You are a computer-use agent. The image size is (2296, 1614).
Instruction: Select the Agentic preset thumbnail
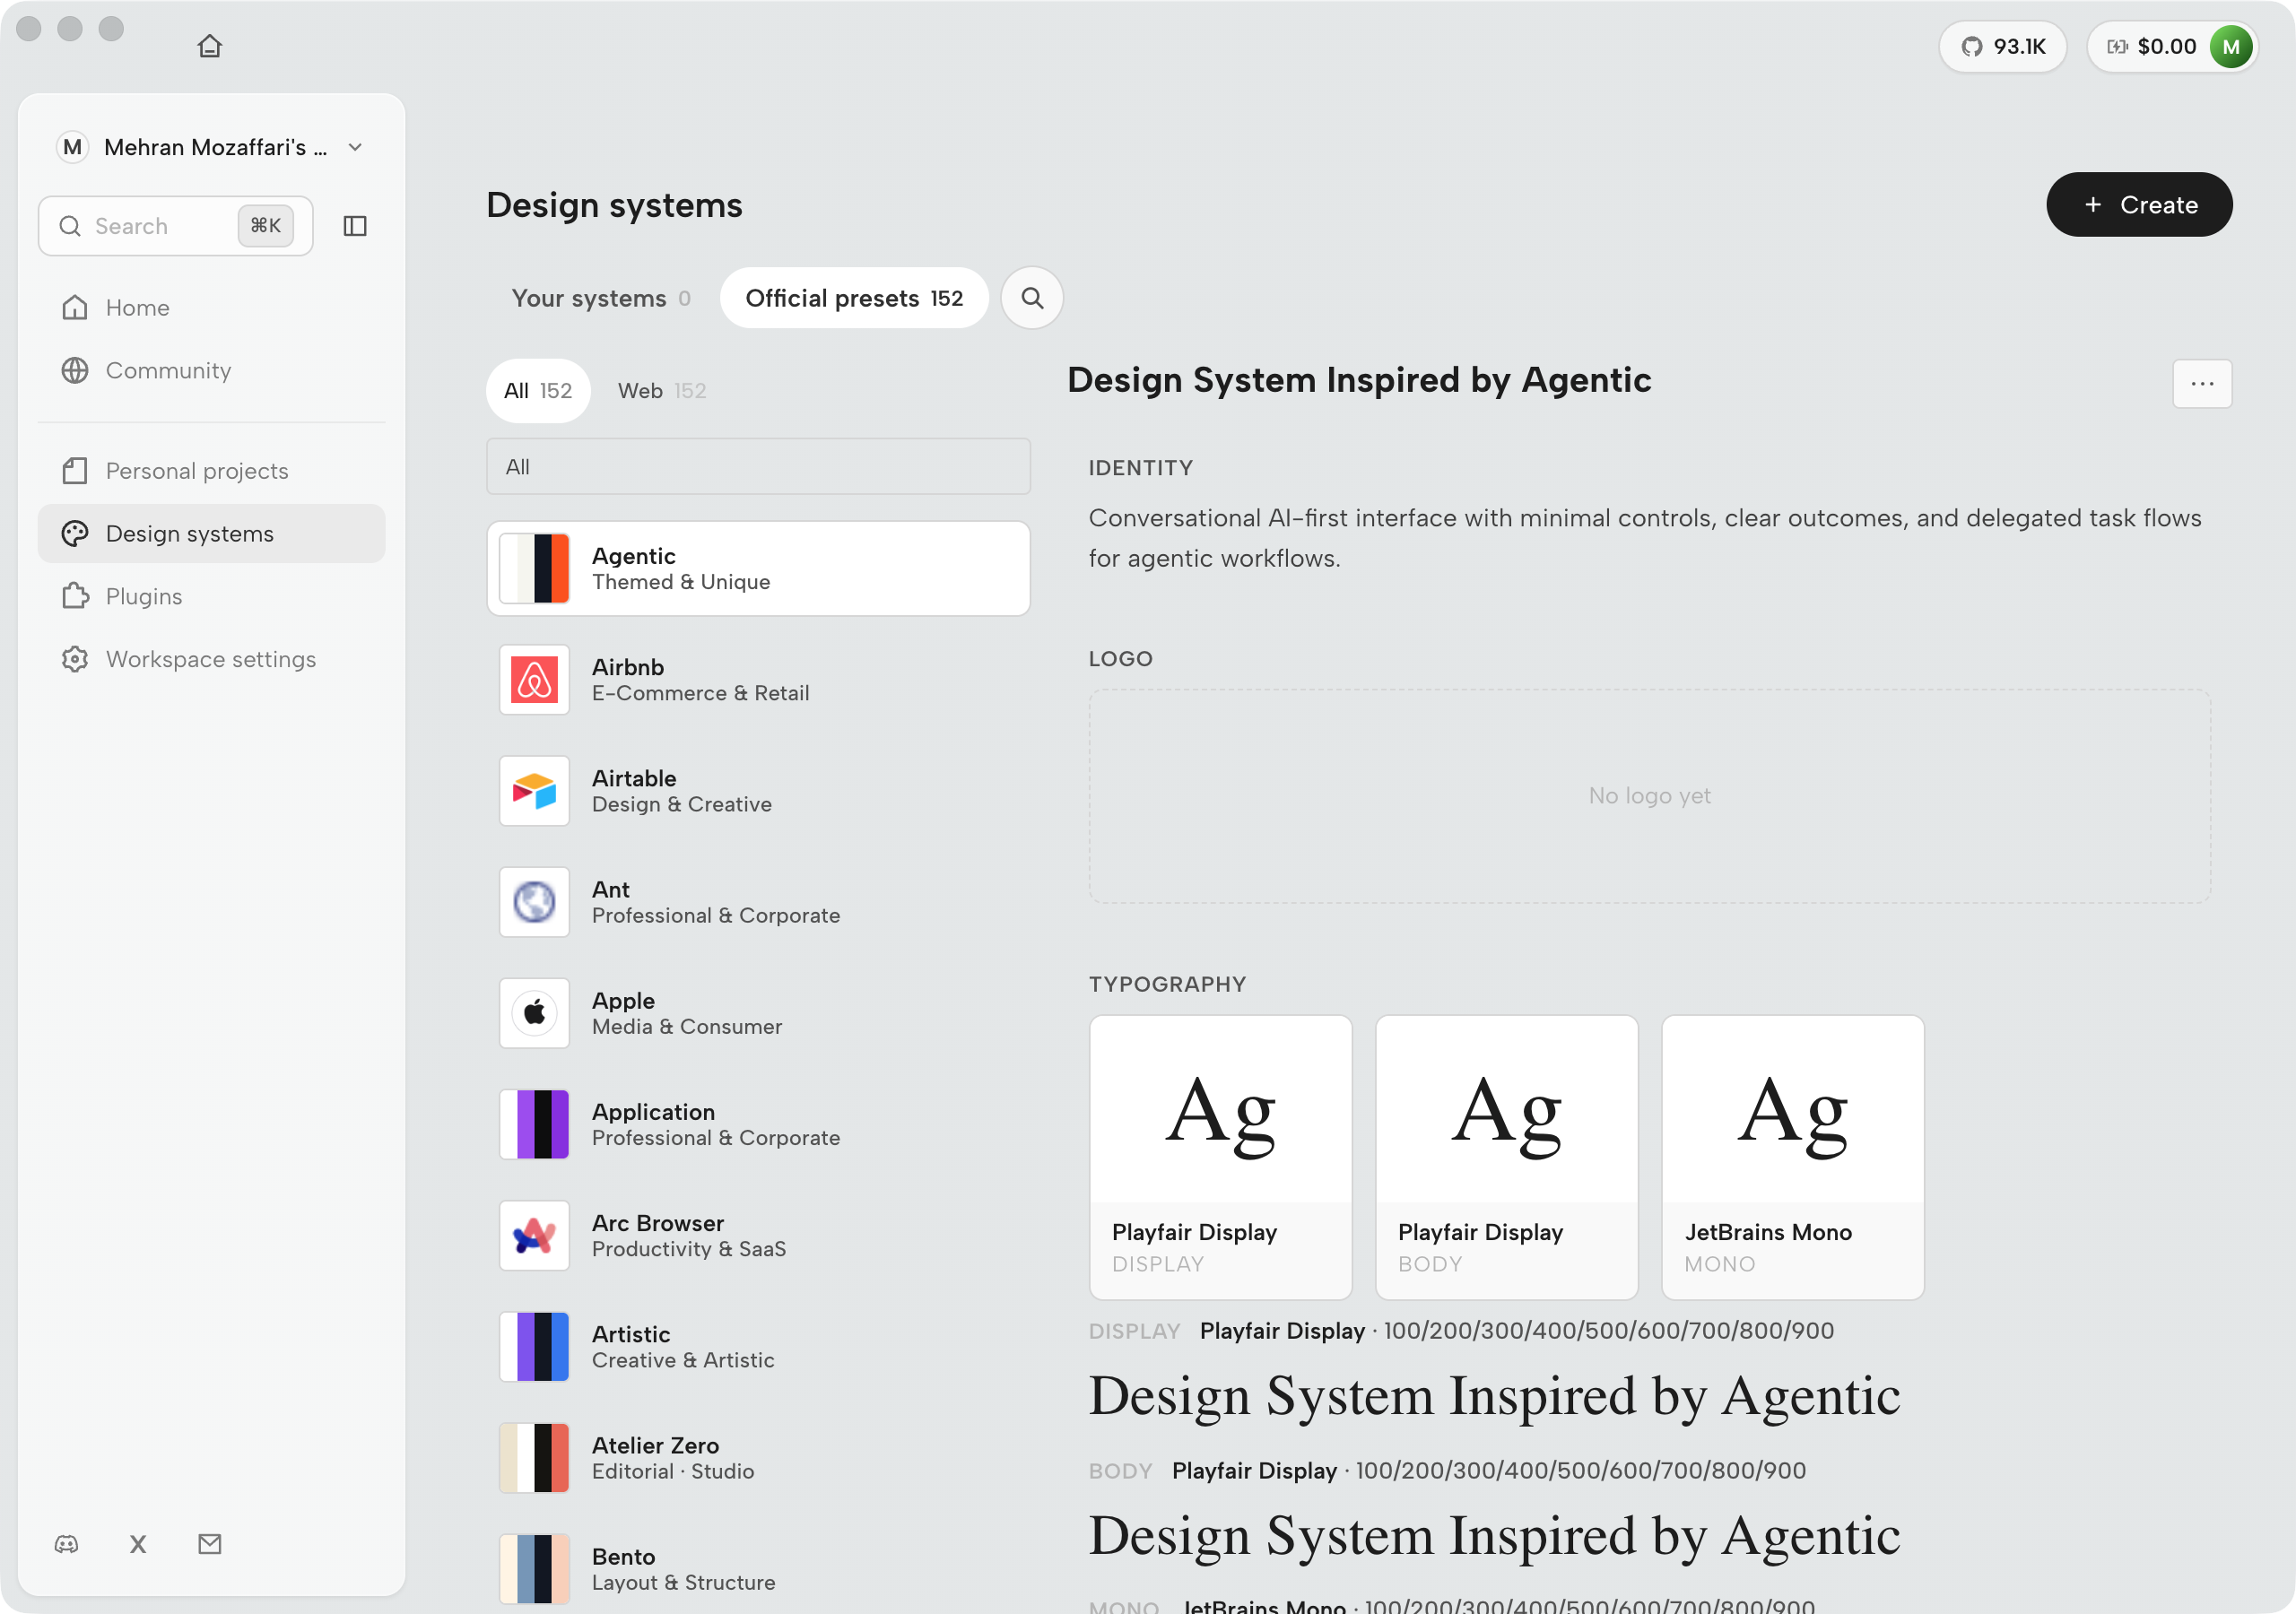click(x=534, y=568)
